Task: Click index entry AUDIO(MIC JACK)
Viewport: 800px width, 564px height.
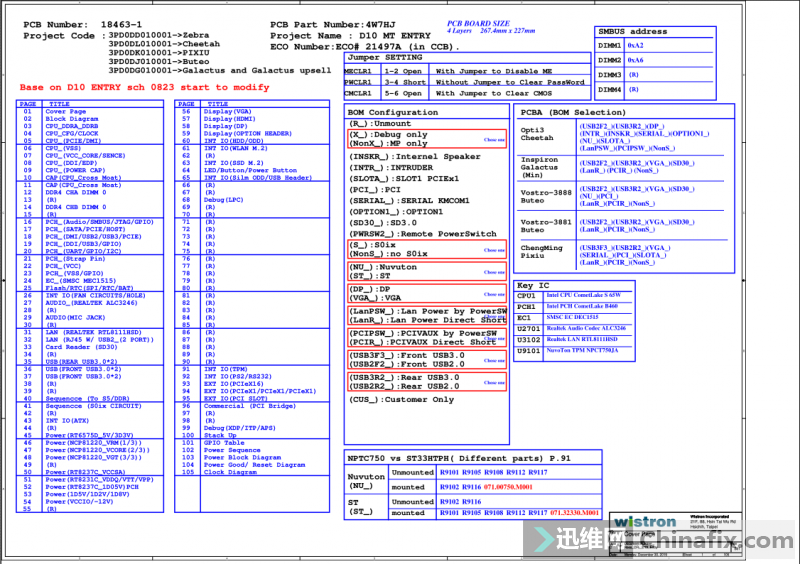Action: [x=75, y=317]
